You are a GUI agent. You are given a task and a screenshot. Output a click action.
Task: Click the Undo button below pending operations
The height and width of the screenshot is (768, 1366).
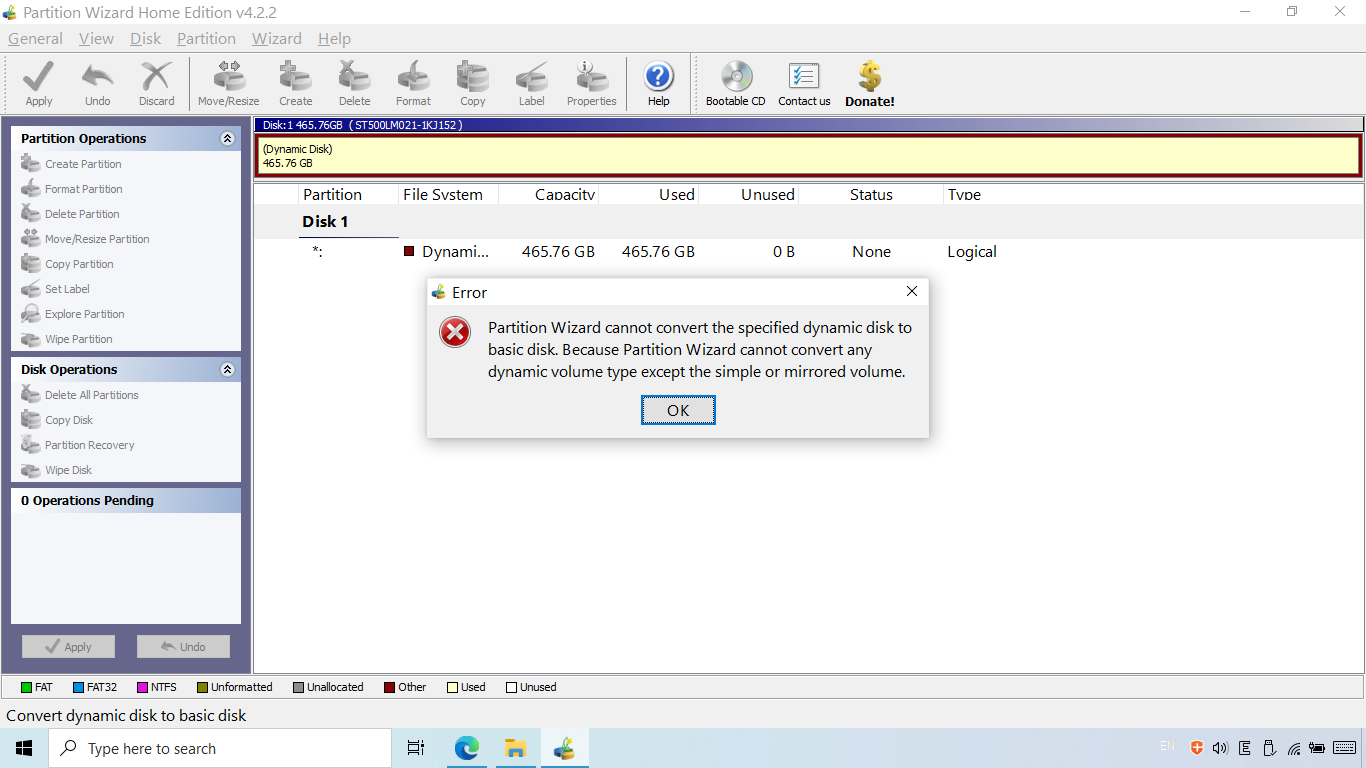tap(183, 647)
